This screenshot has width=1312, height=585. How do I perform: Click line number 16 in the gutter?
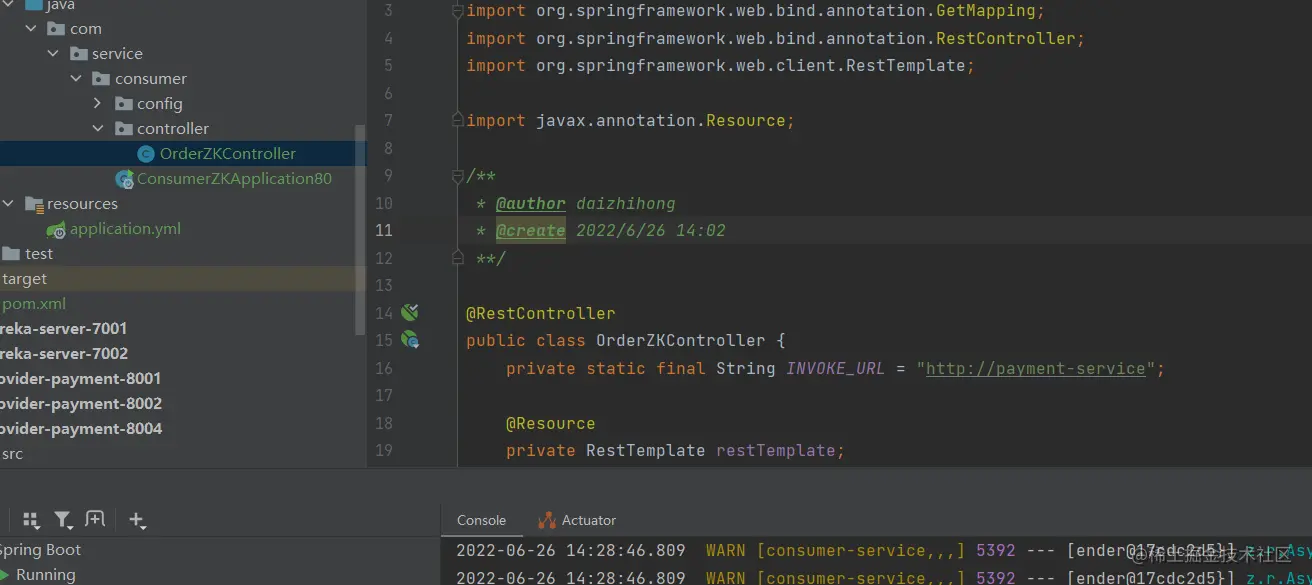tap(384, 368)
